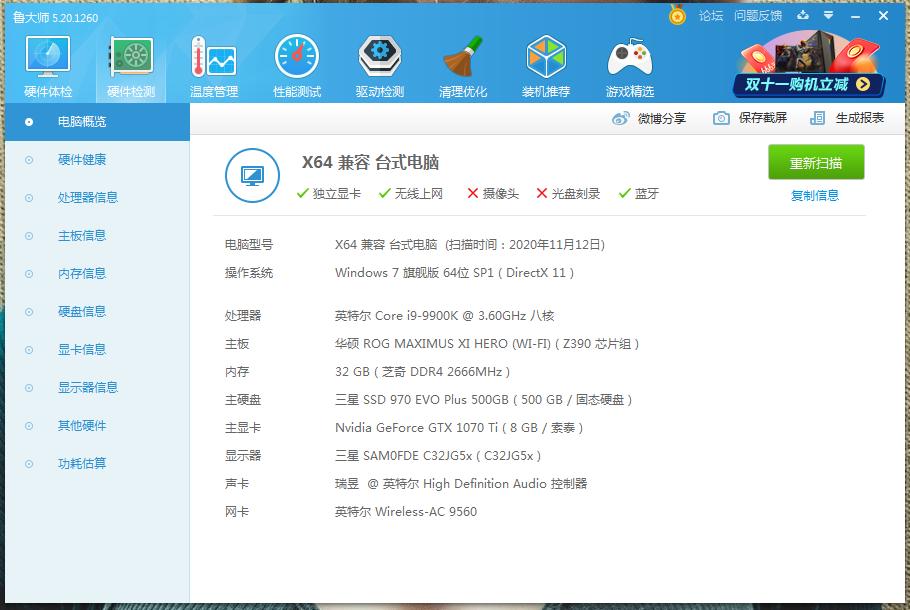
Task: Open 温度管理 temperature management icon
Action: tap(214, 57)
